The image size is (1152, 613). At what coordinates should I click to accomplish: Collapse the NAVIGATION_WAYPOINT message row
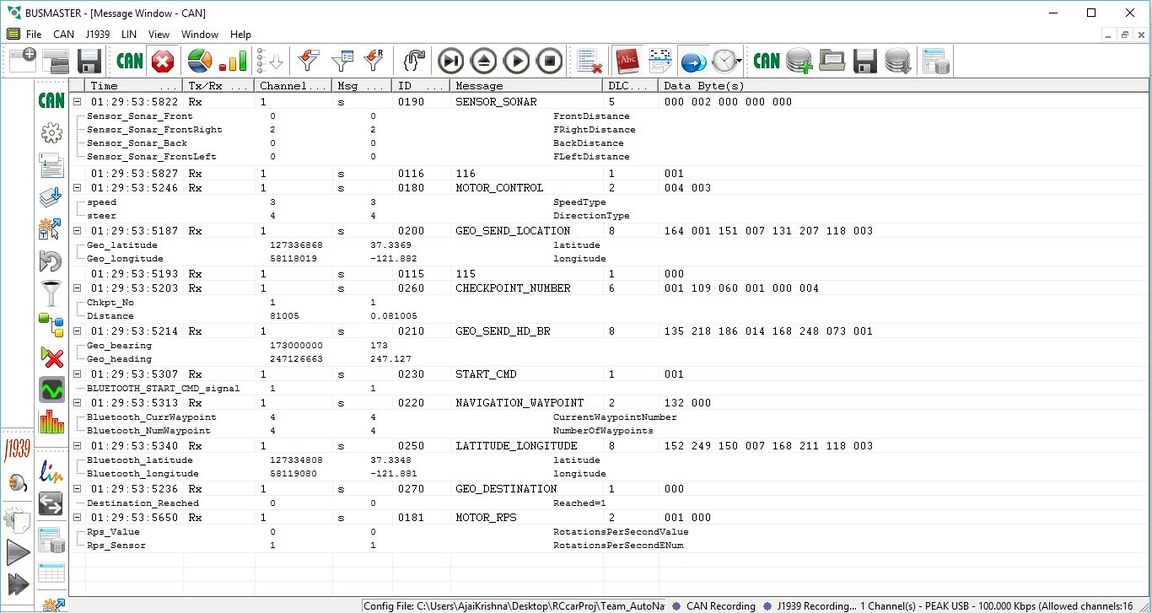(77, 403)
